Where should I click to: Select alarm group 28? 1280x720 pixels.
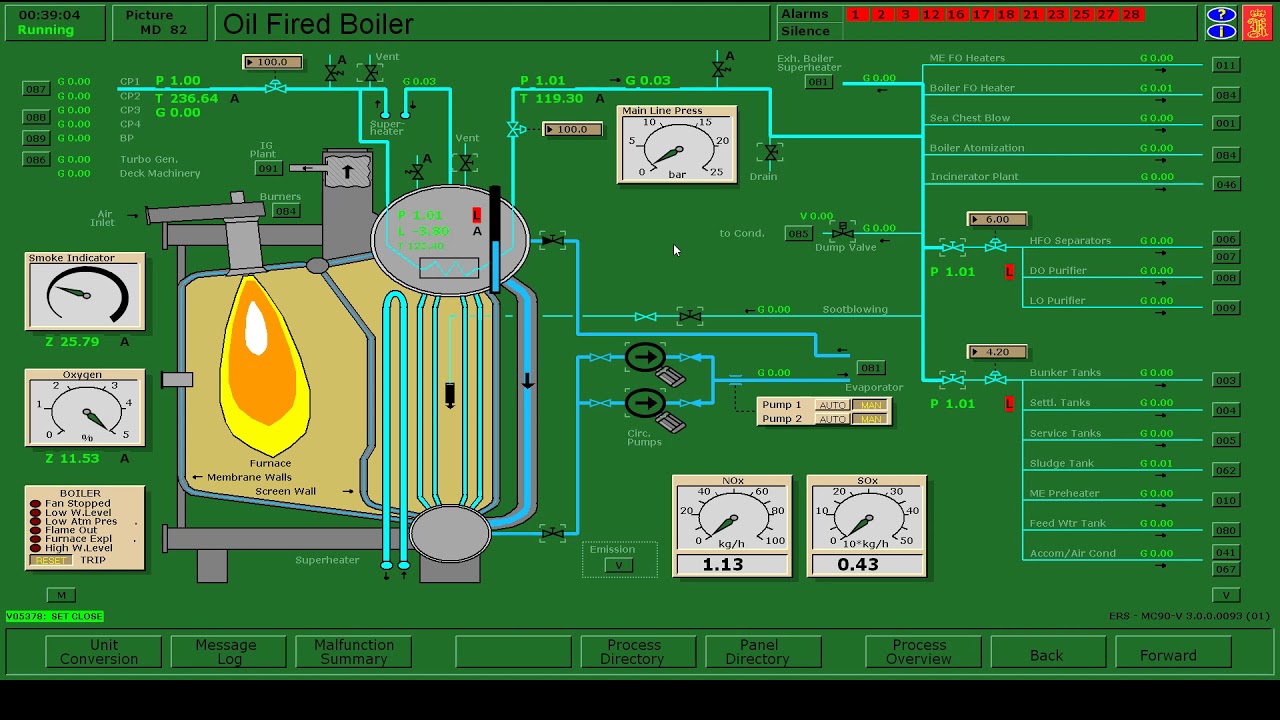[1132, 14]
